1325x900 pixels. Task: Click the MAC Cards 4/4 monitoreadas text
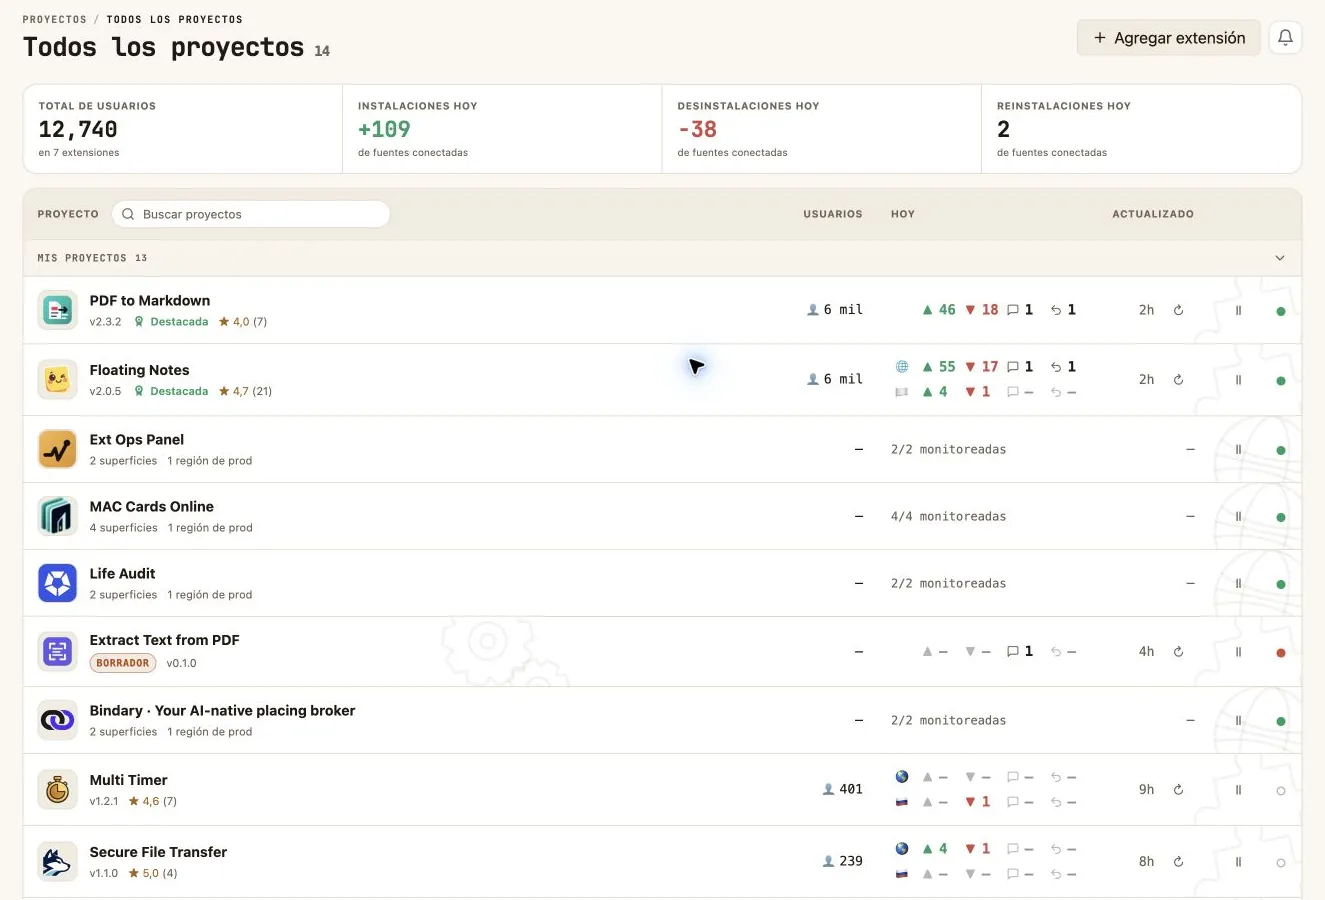[948, 516]
